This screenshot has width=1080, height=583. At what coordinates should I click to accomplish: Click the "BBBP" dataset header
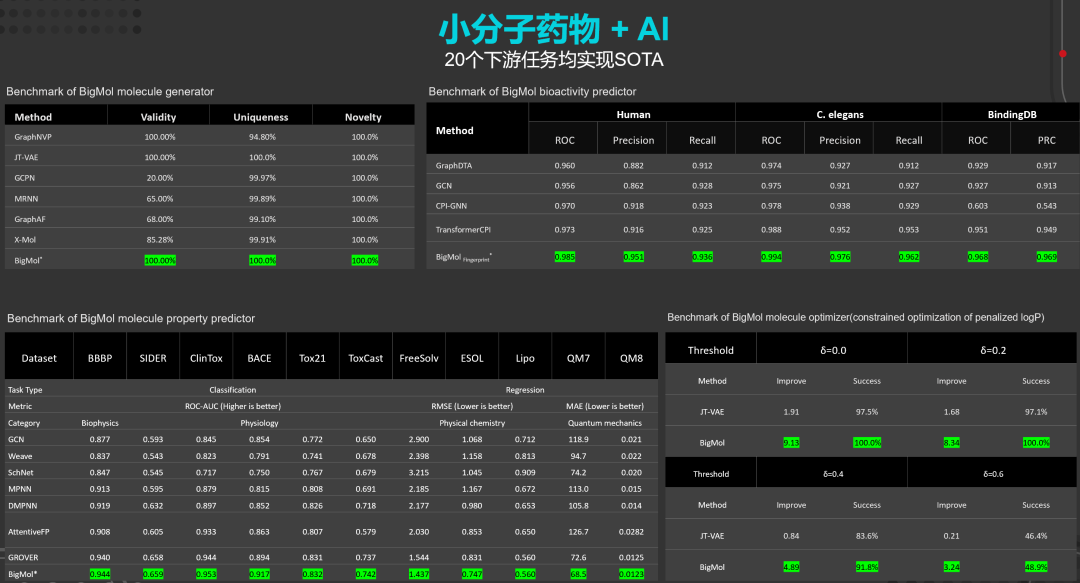[100, 358]
